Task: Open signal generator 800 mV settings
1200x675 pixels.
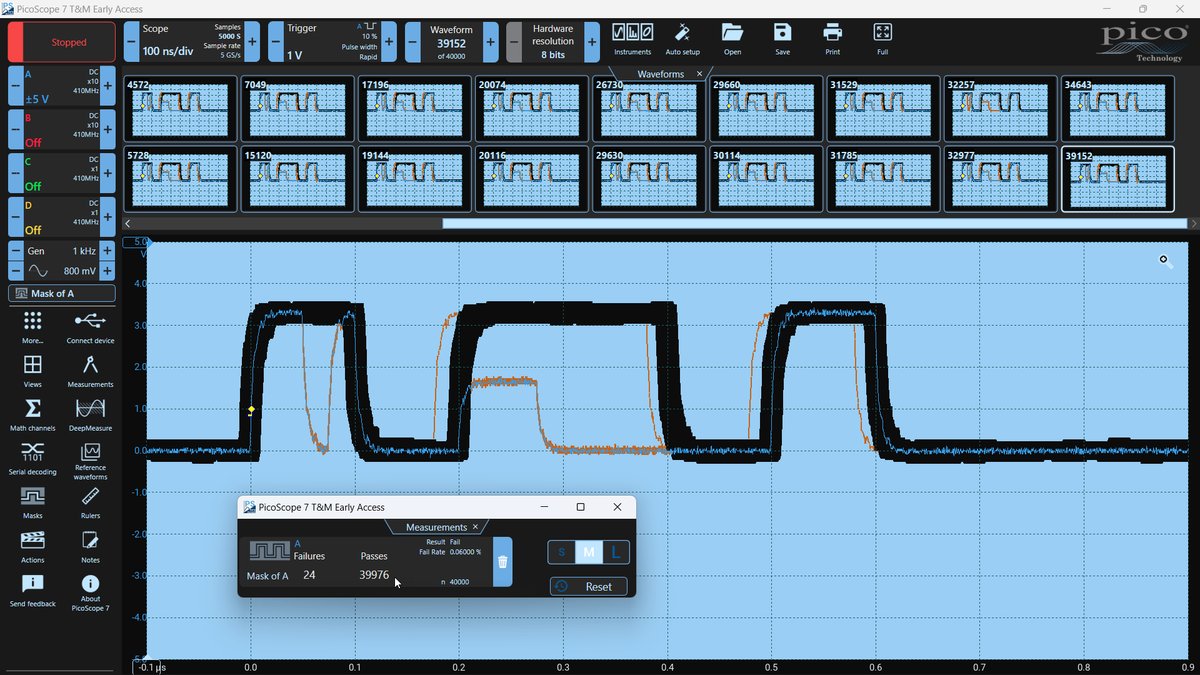Action: point(62,271)
